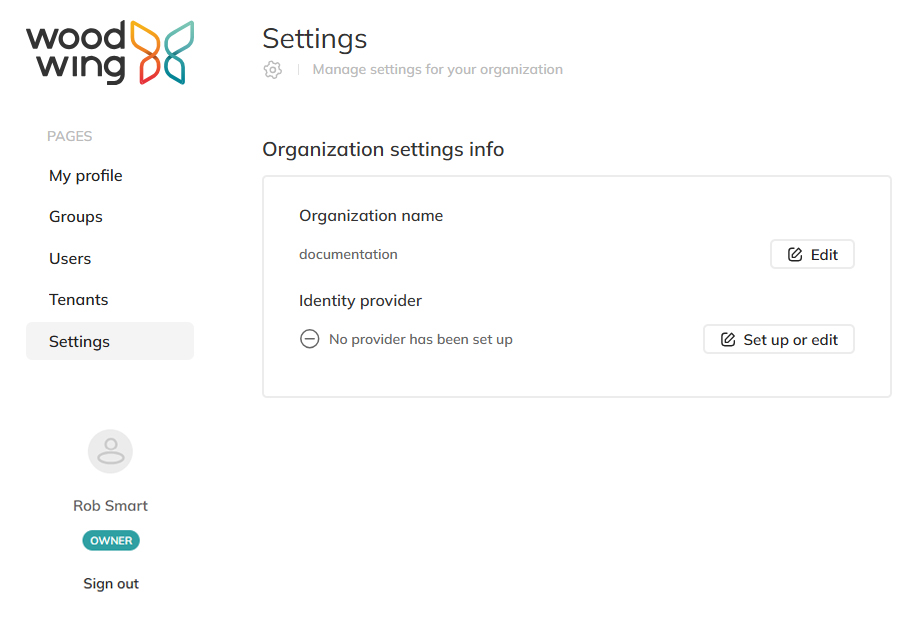915x642 pixels.
Task: Edit the organization name
Action: [812, 254]
